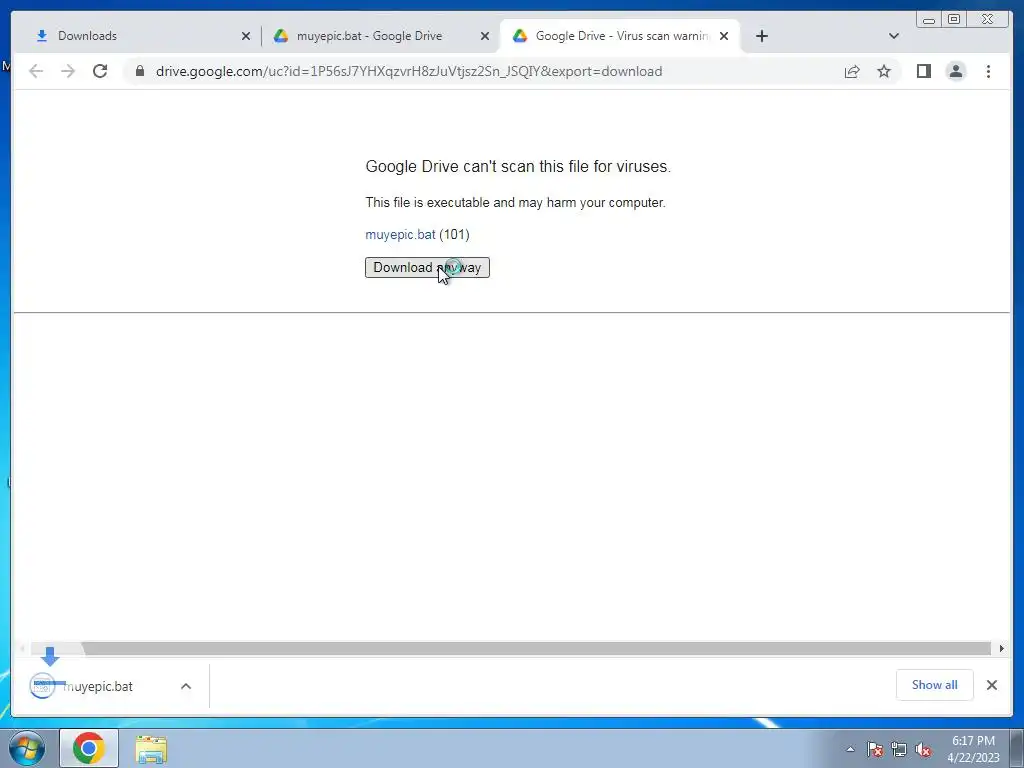Share this page using the share icon
Screen dimensions: 1024x768
point(852,71)
